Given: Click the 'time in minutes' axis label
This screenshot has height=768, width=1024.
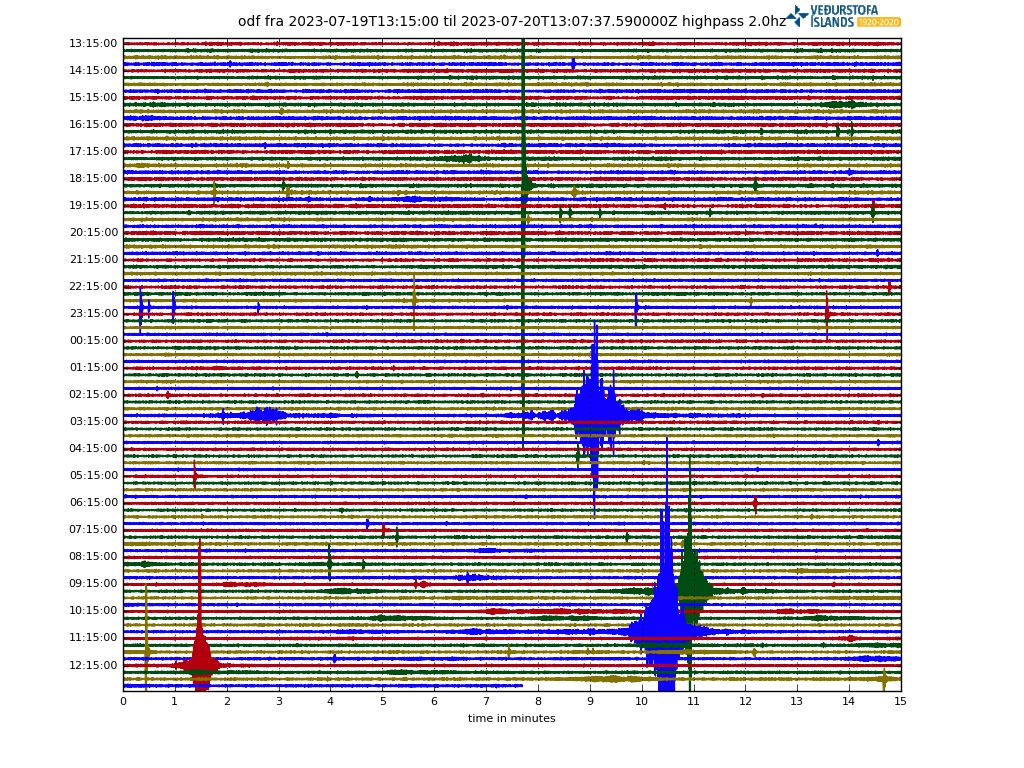Looking at the screenshot, I should [x=511, y=718].
